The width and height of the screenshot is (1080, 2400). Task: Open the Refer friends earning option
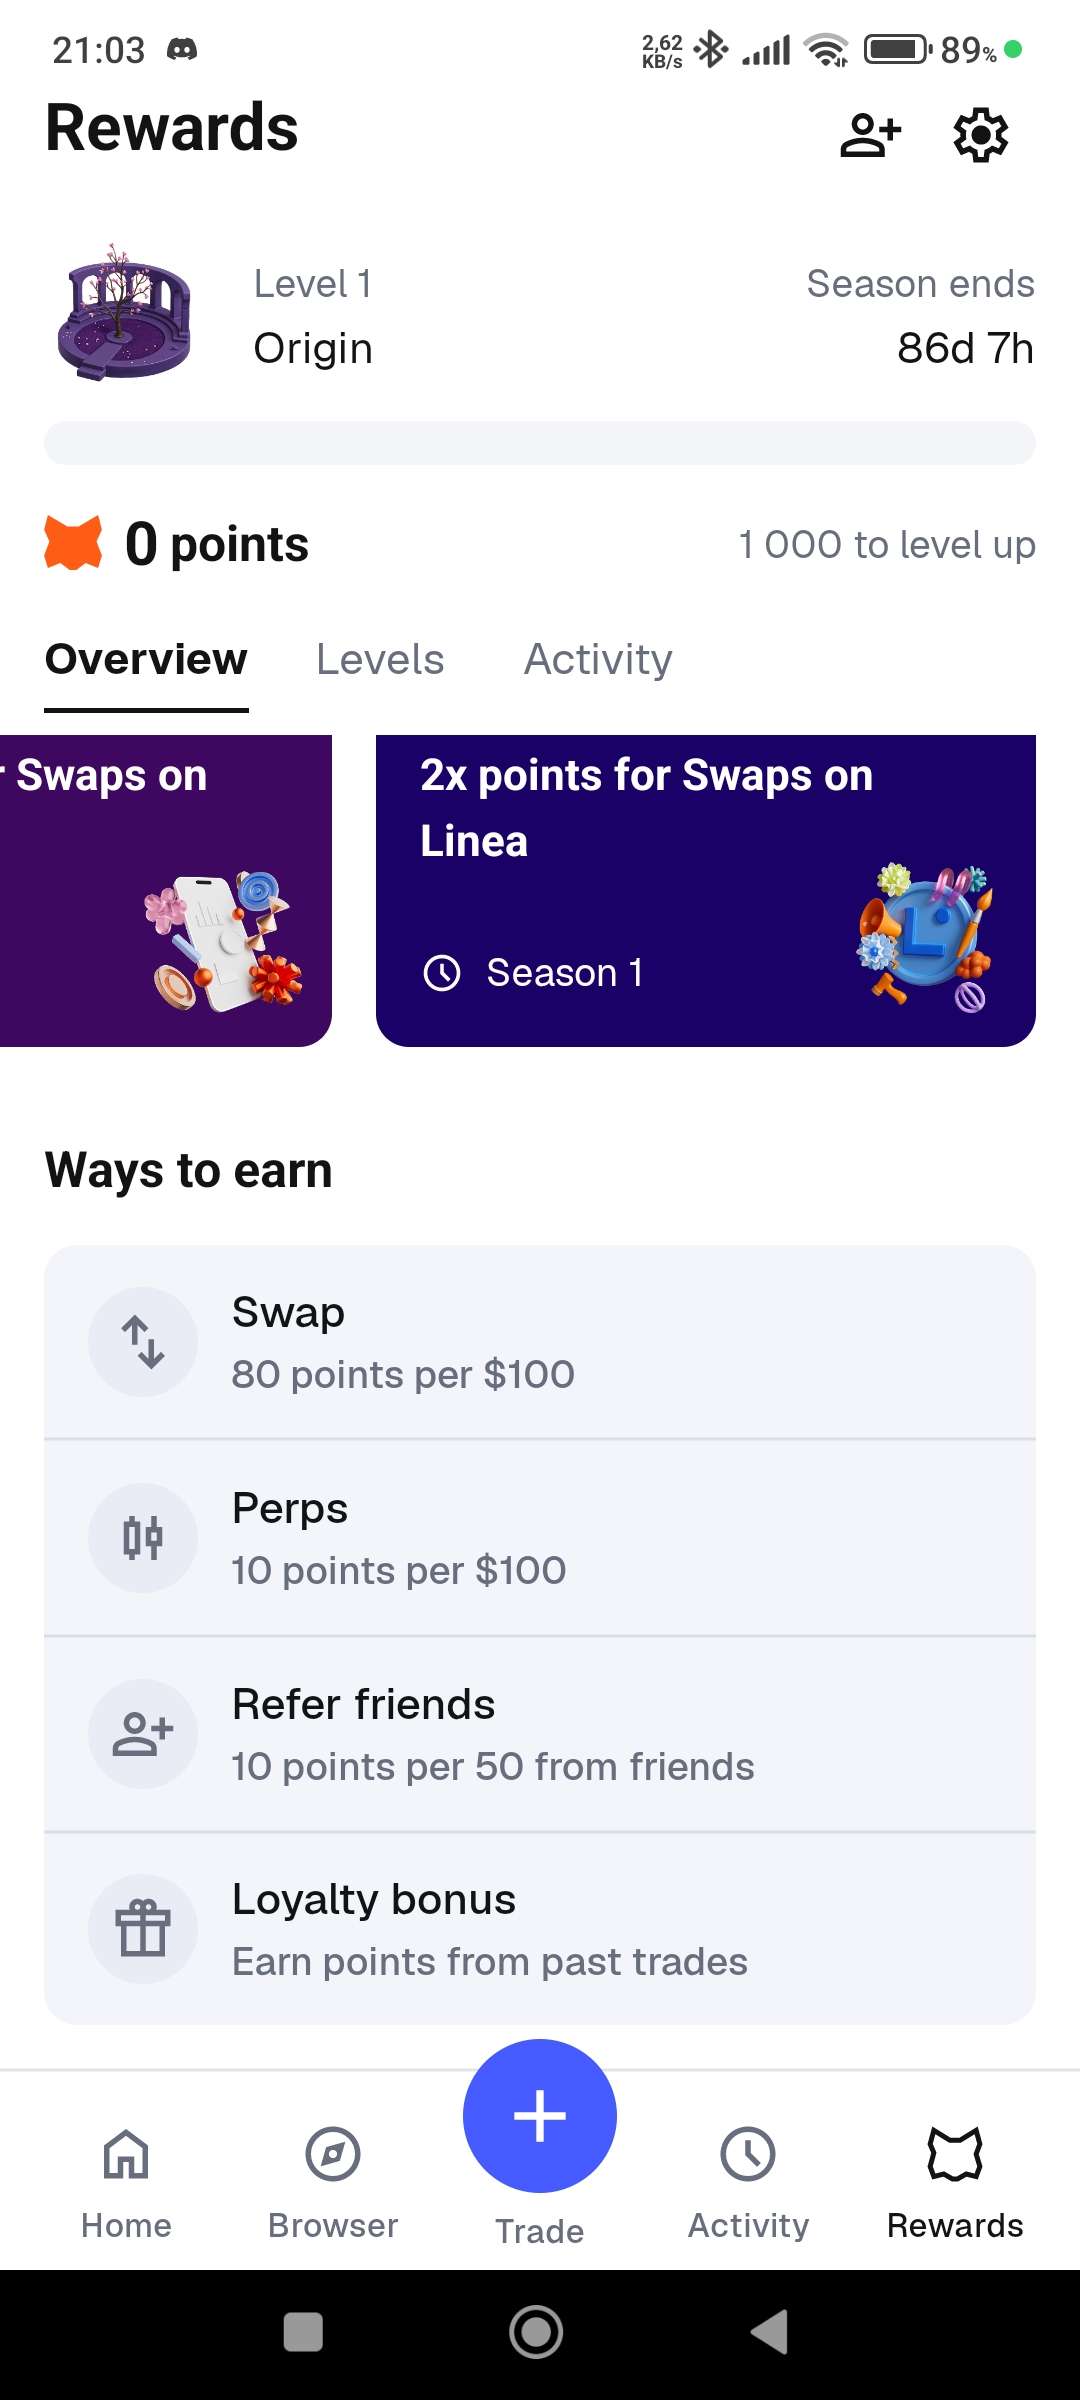(x=540, y=1734)
